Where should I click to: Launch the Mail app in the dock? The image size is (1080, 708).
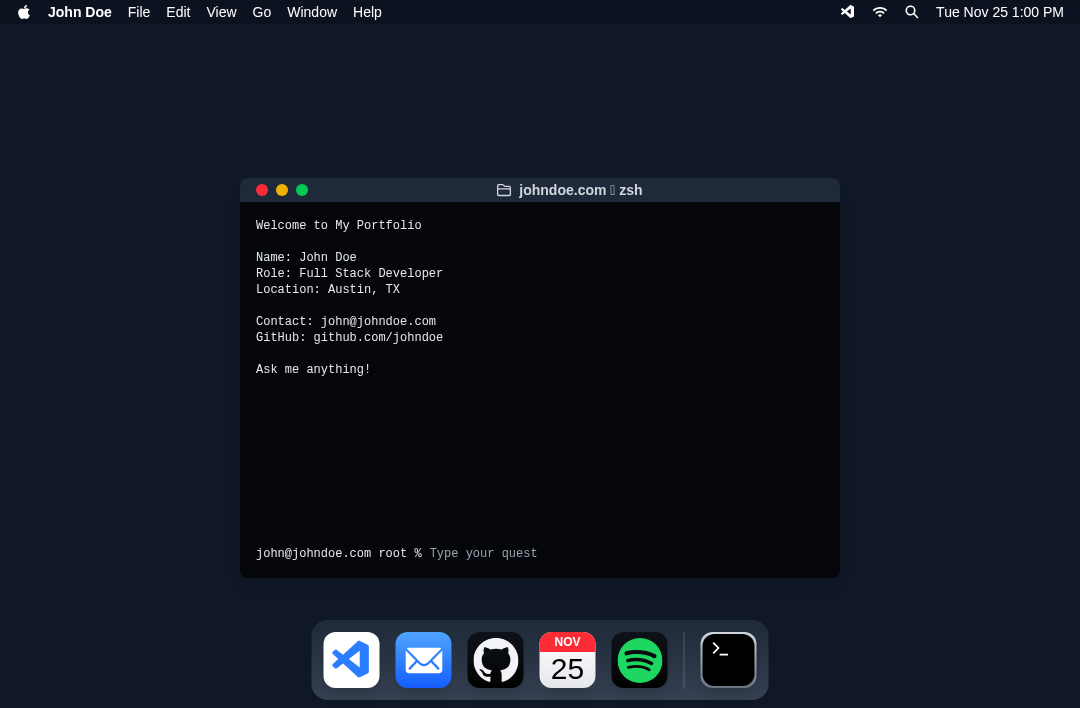[x=423, y=660]
